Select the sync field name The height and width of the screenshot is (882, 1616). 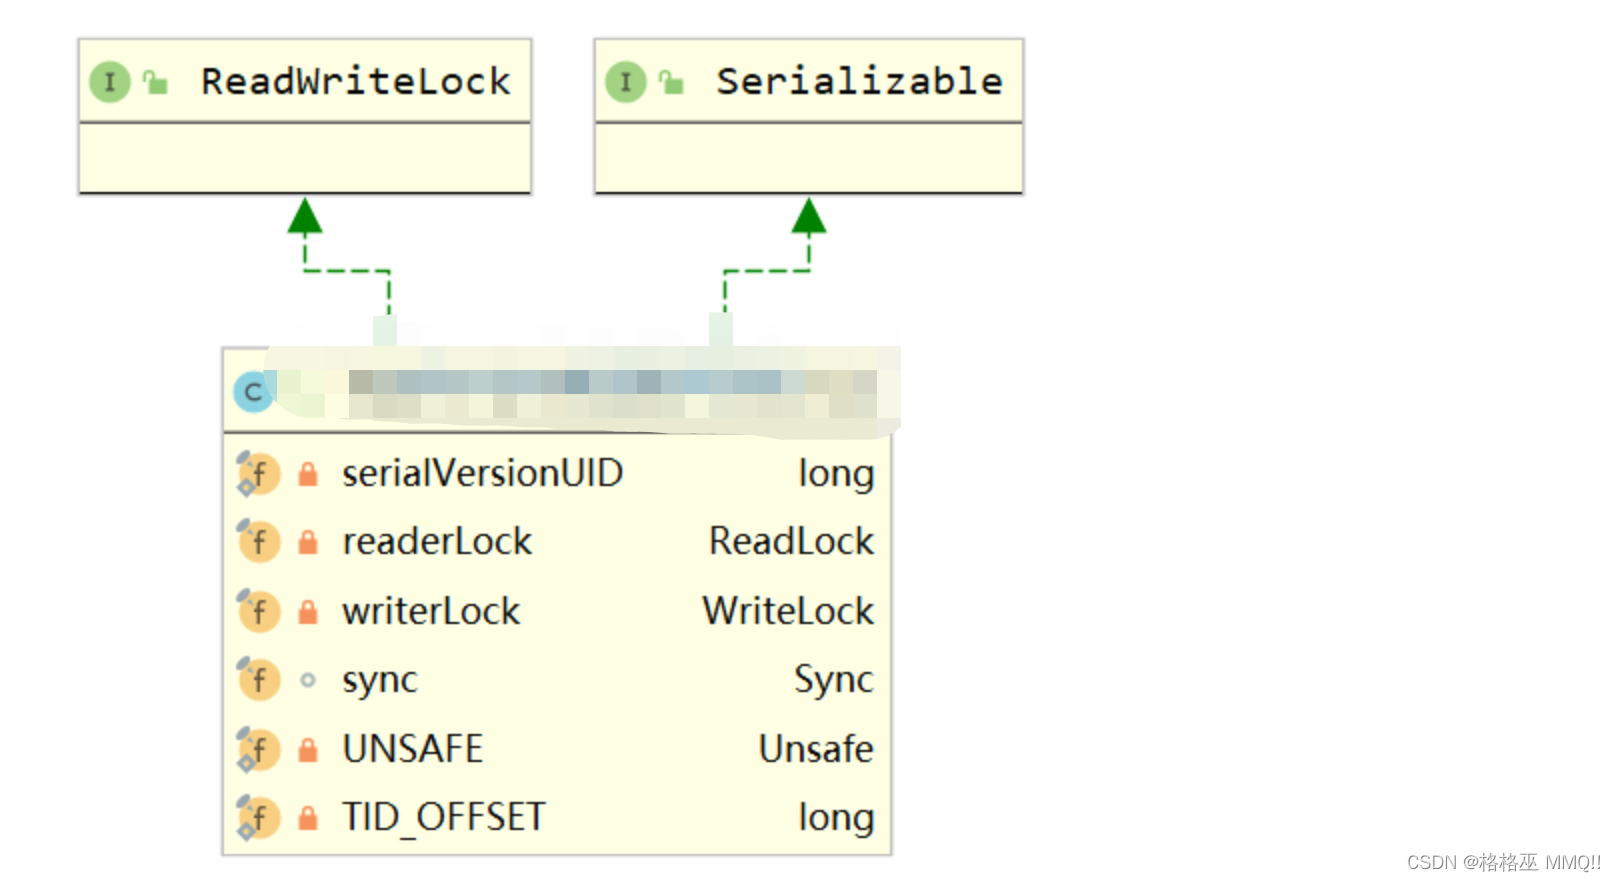(x=380, y=682)
